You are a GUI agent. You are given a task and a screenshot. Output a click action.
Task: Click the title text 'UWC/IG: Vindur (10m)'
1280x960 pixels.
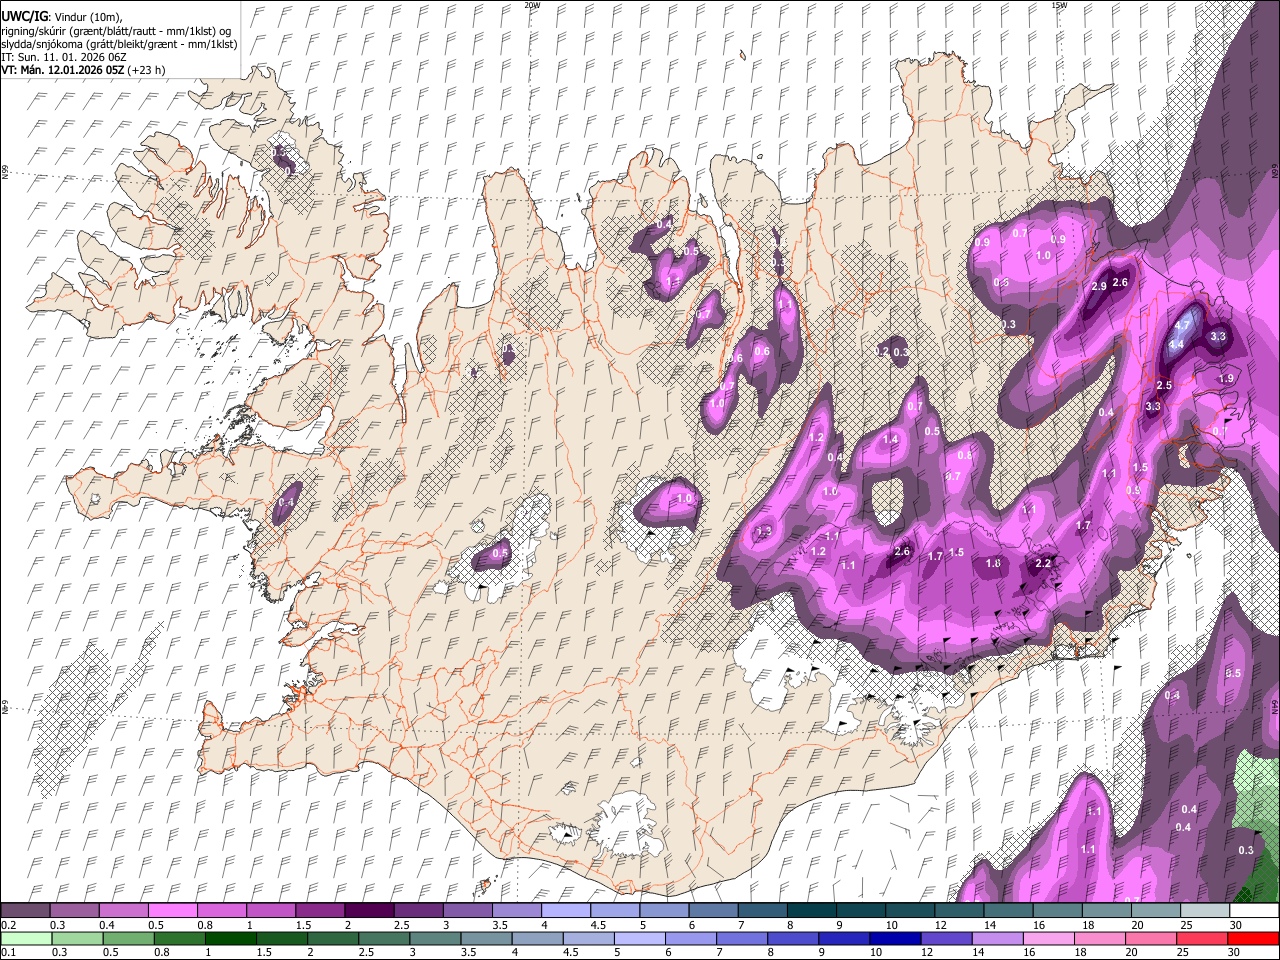tap(61, 17)
